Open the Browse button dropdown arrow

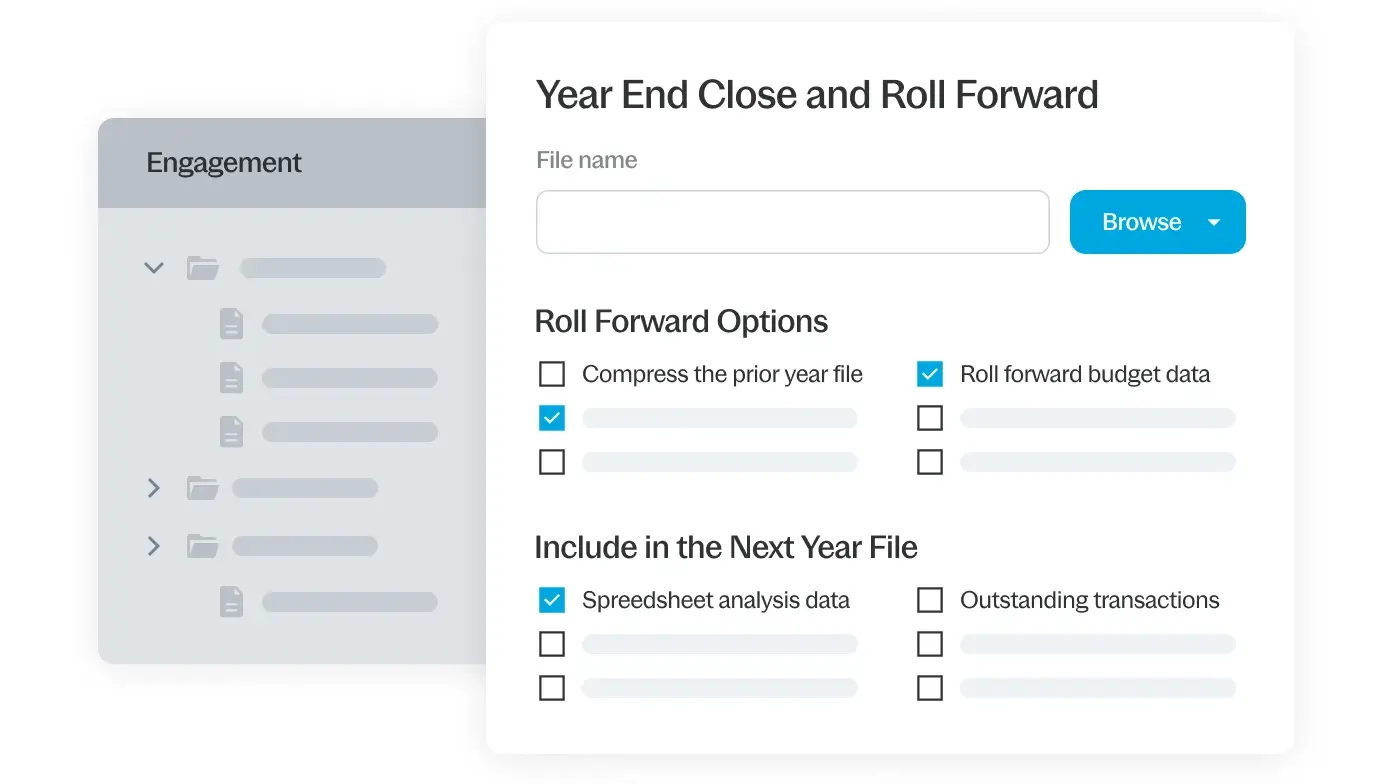tap(1214, 222)
